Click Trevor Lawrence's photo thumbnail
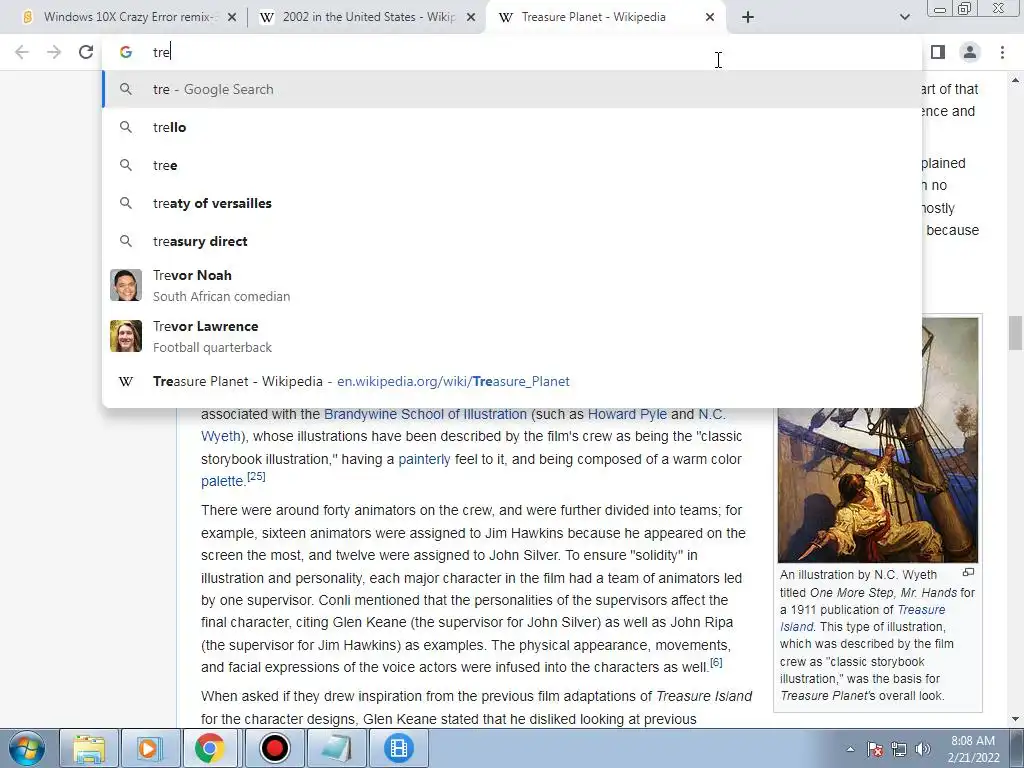 [125, 336]
